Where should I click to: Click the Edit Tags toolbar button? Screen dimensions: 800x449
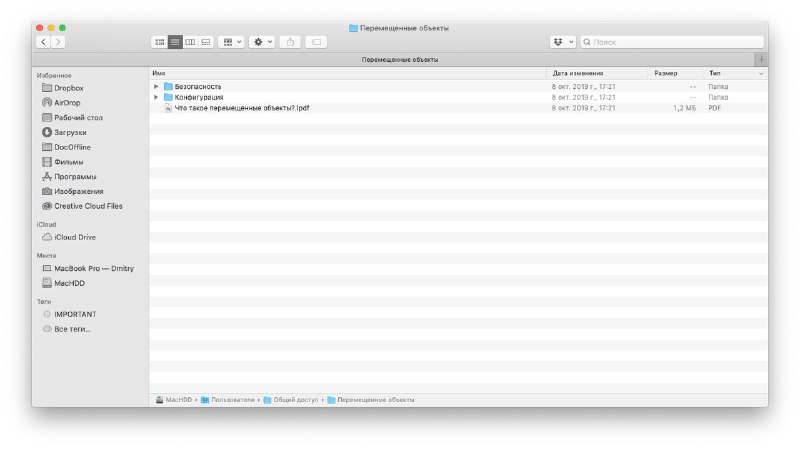[315, 42]
